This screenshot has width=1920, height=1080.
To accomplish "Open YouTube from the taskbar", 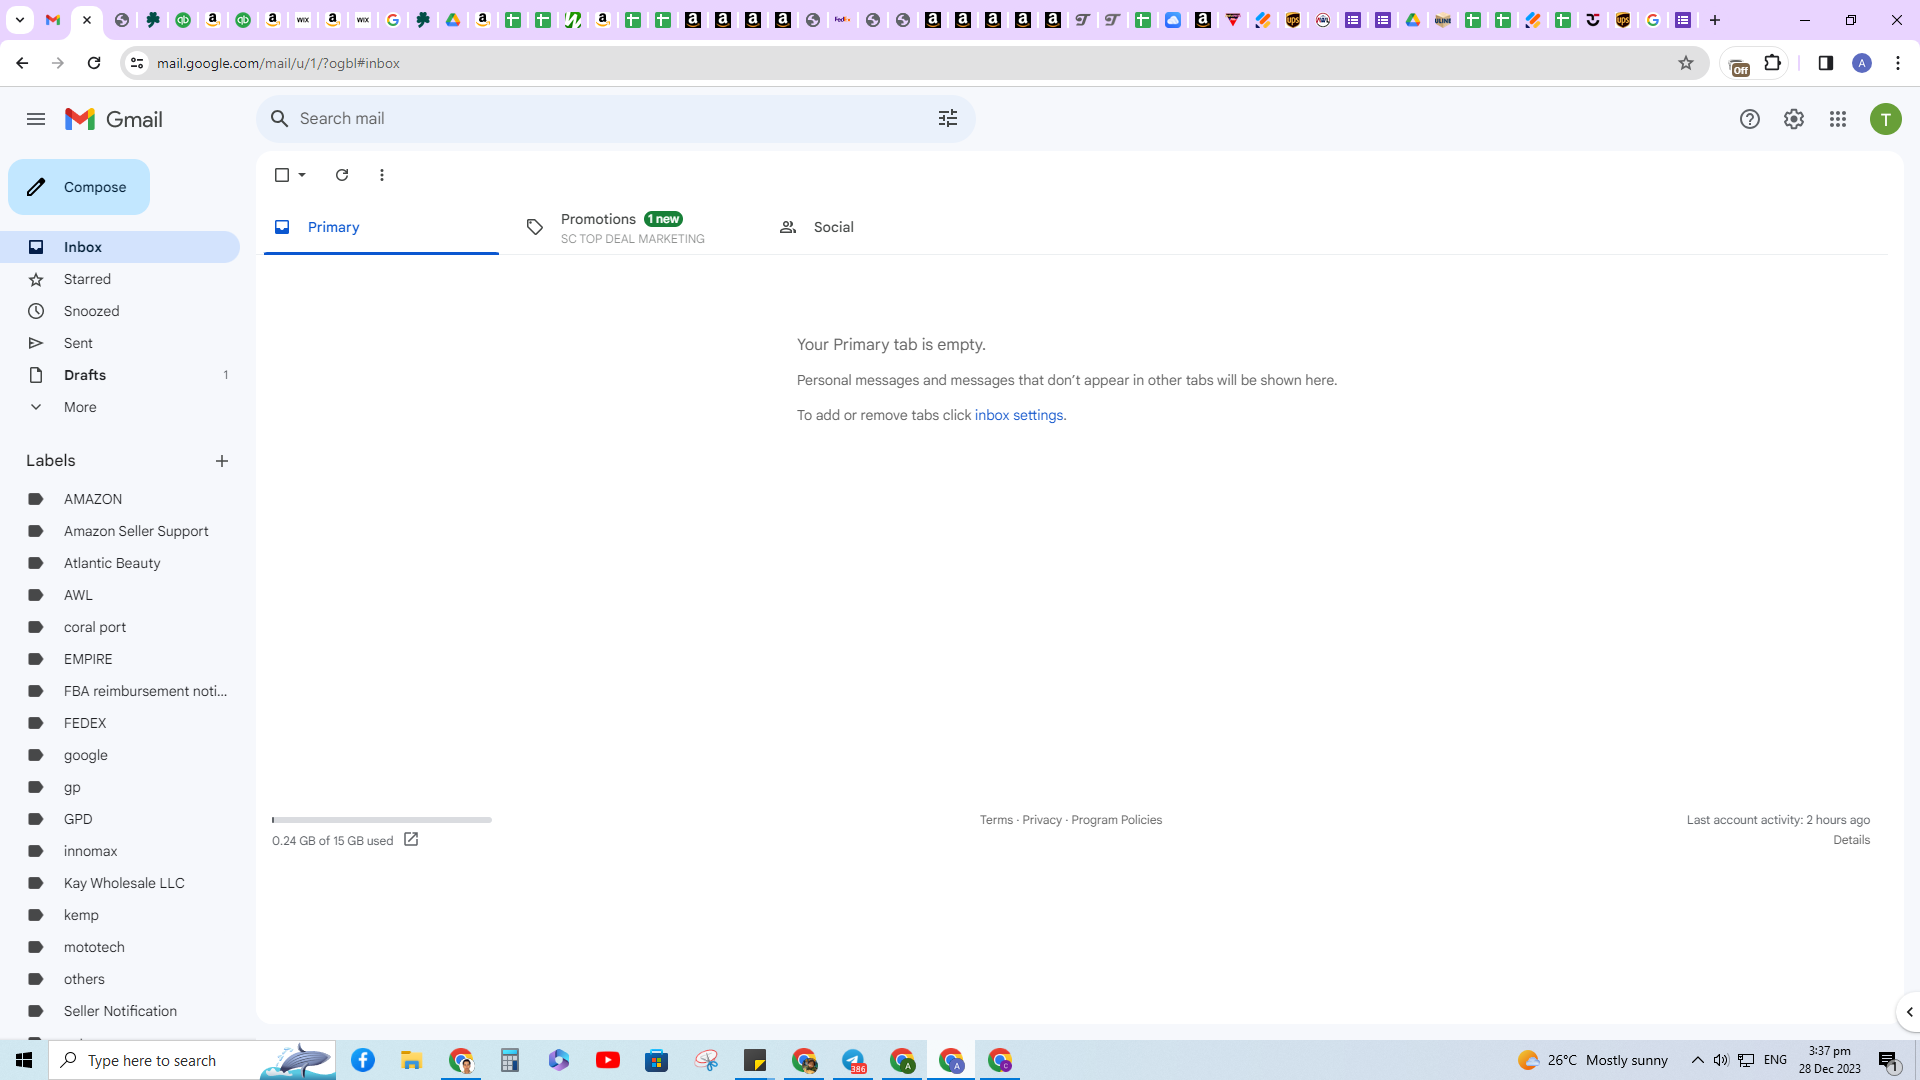I will pyautogui.click(x=608, y=1060).
